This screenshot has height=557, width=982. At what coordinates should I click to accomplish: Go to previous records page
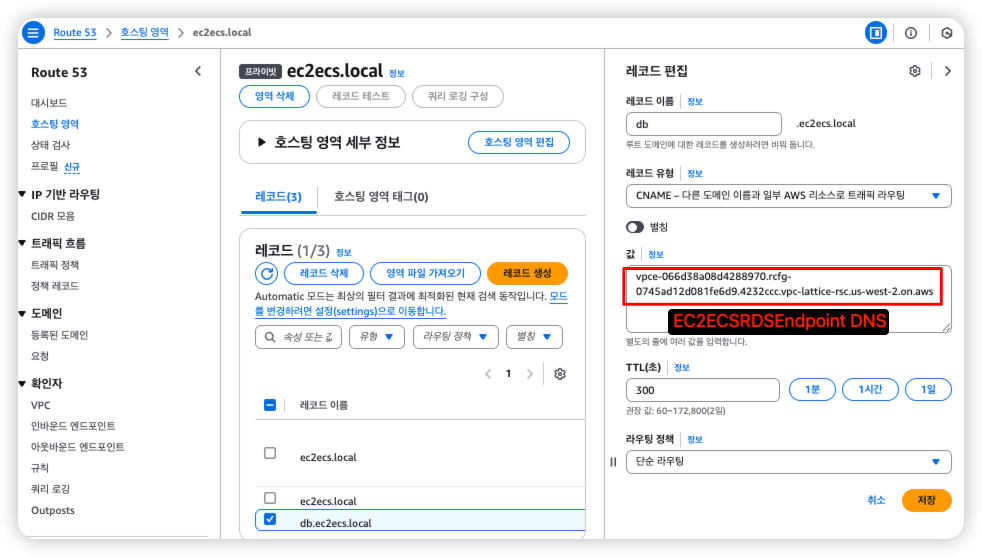488,374
